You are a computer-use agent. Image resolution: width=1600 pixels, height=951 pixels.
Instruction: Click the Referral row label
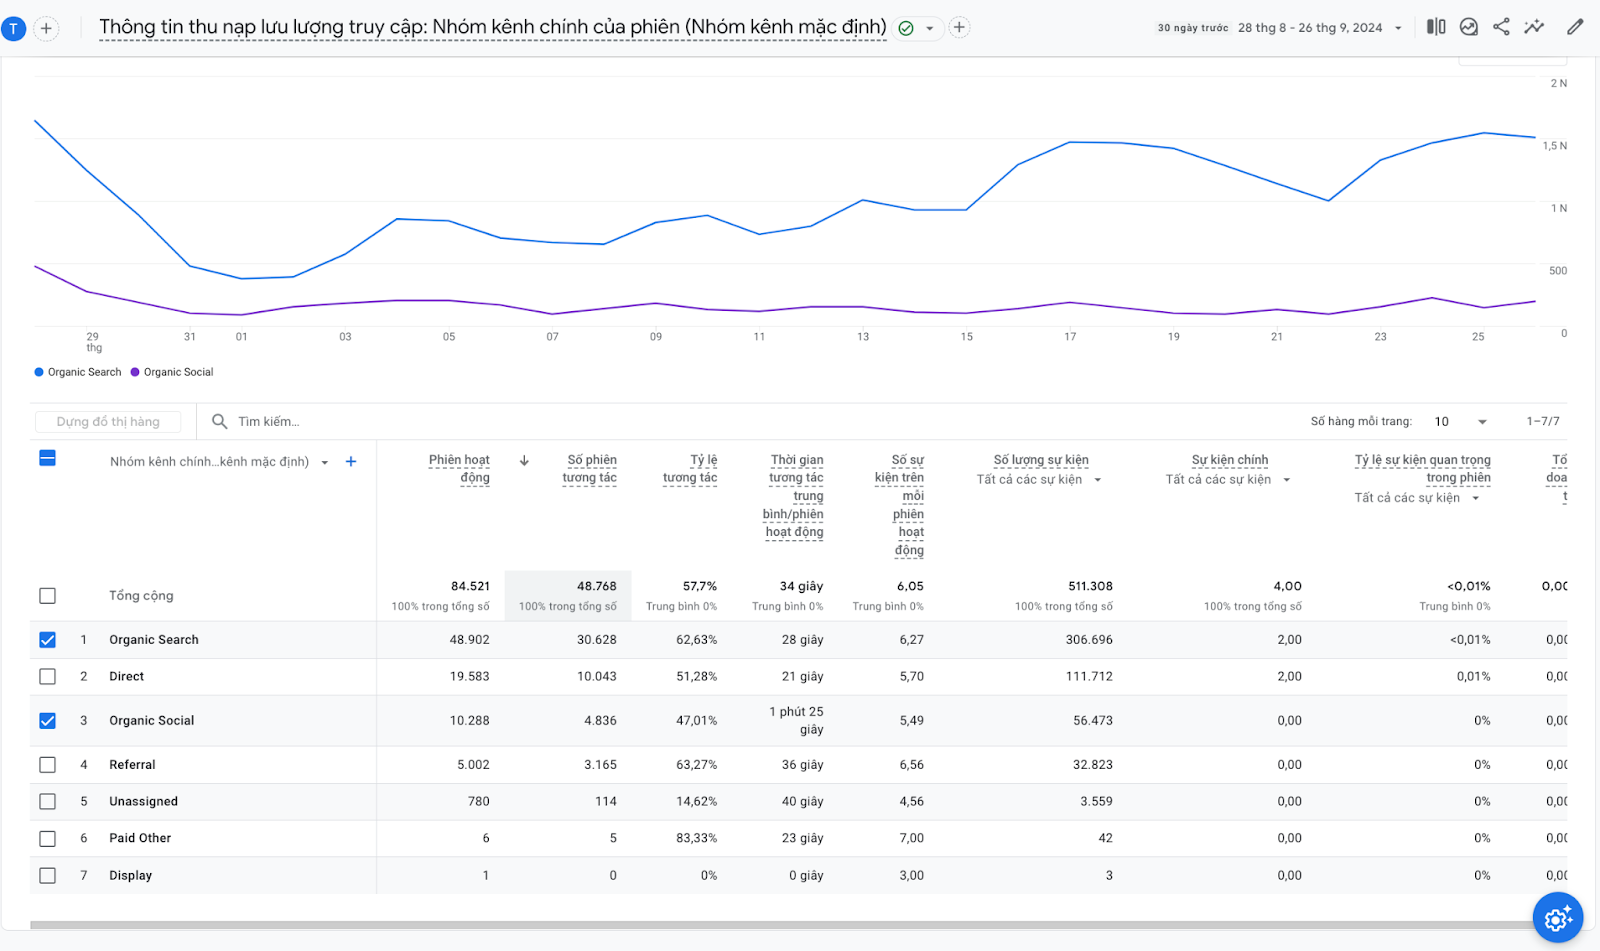click(132, 765)
